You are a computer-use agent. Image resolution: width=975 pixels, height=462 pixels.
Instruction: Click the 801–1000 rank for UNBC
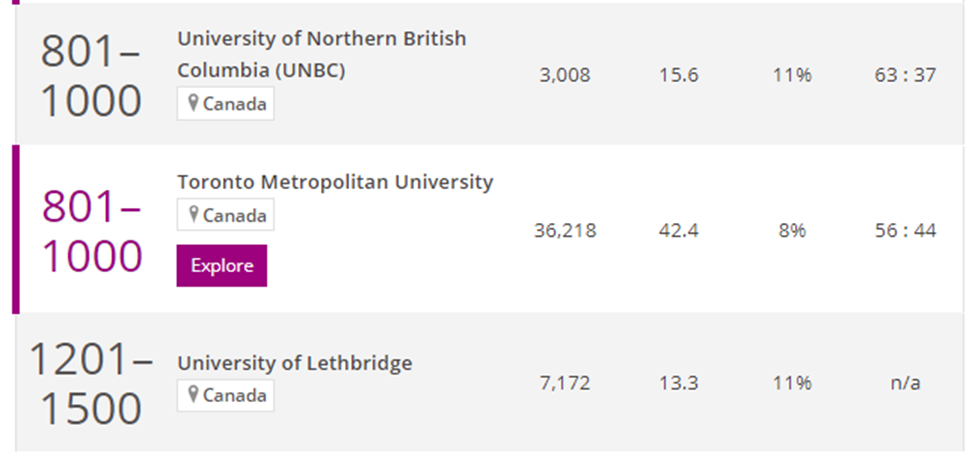pyautogui.click(x=91, y=75)
